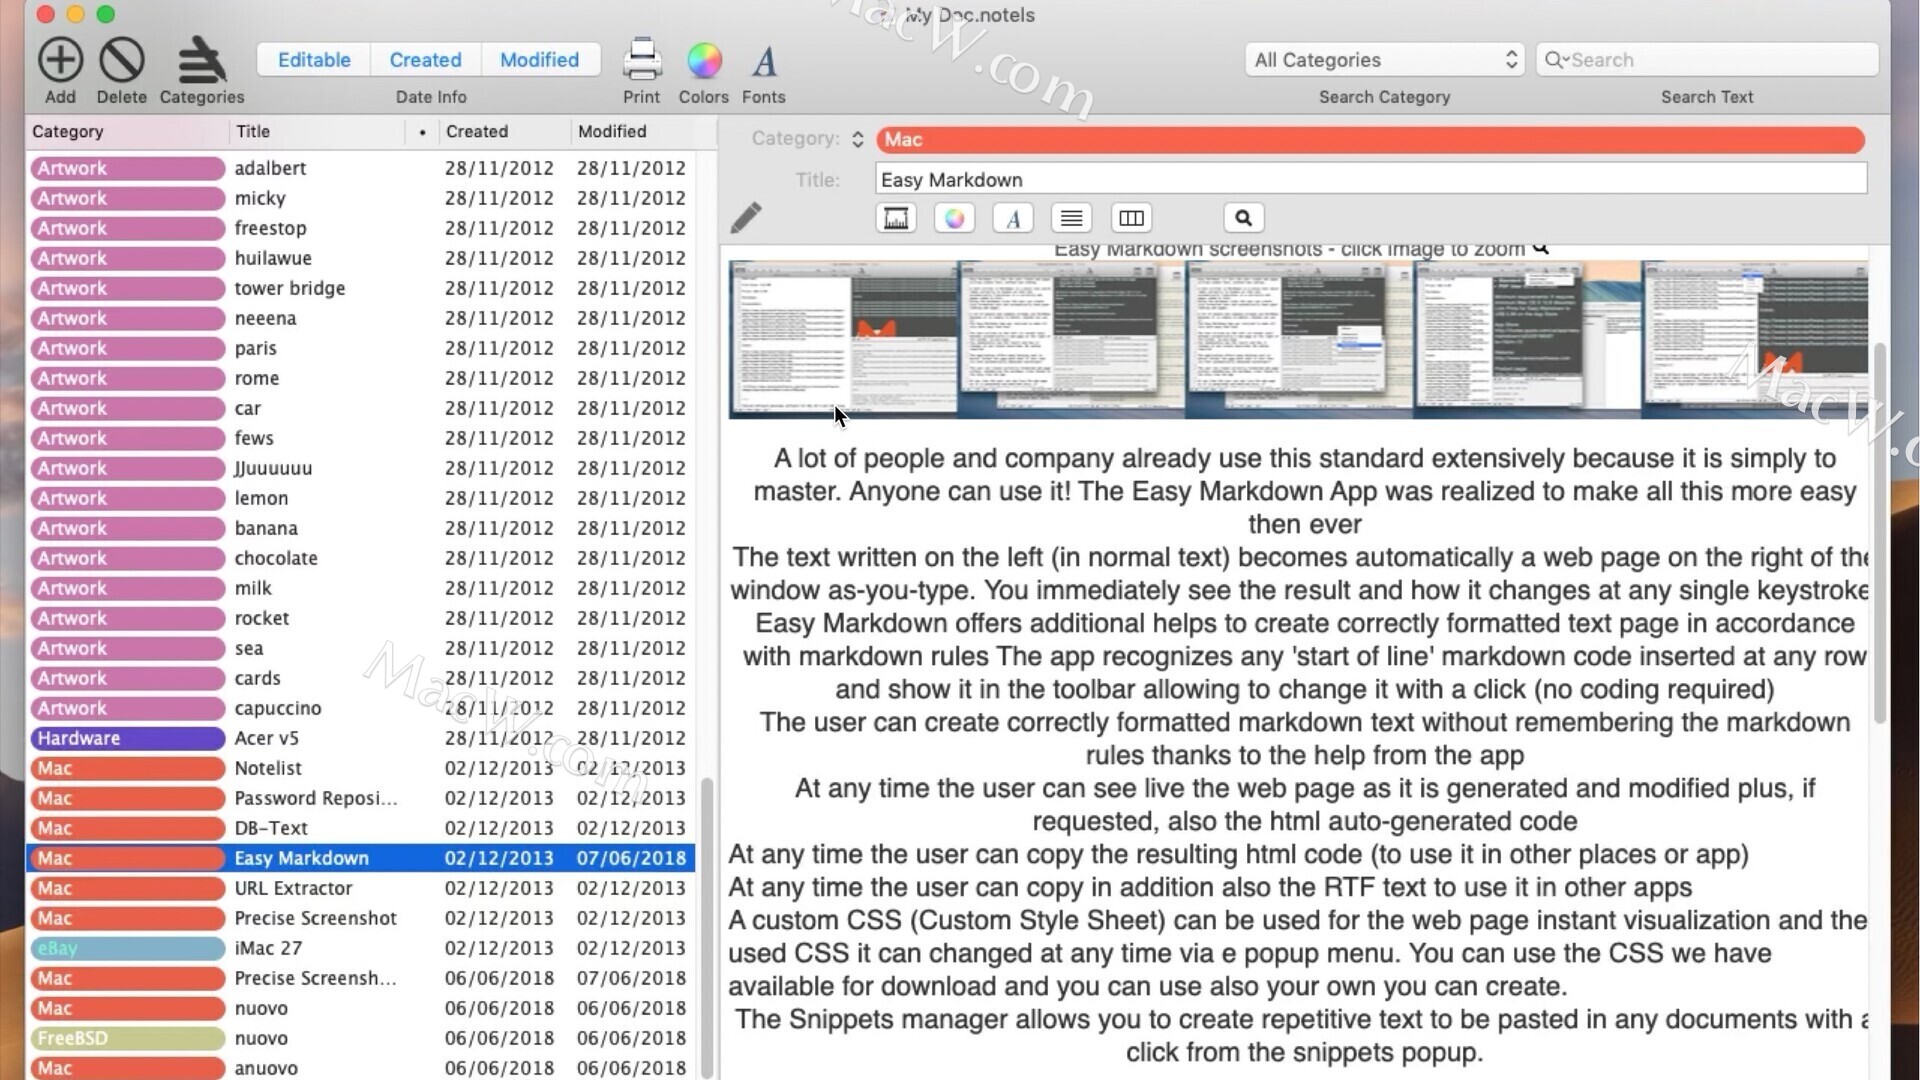This screenshot has height=1080, width=1920.
Task: Select the micky note row
Action: click(360, 198)
